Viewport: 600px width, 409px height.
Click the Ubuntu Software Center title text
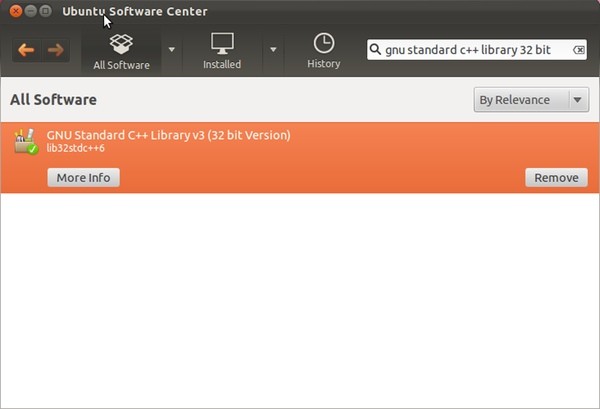pos(135,11)
